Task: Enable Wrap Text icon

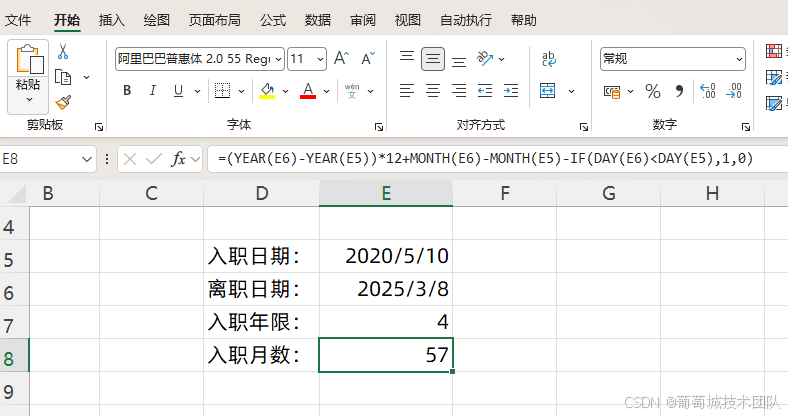Action: click(549, 59)
